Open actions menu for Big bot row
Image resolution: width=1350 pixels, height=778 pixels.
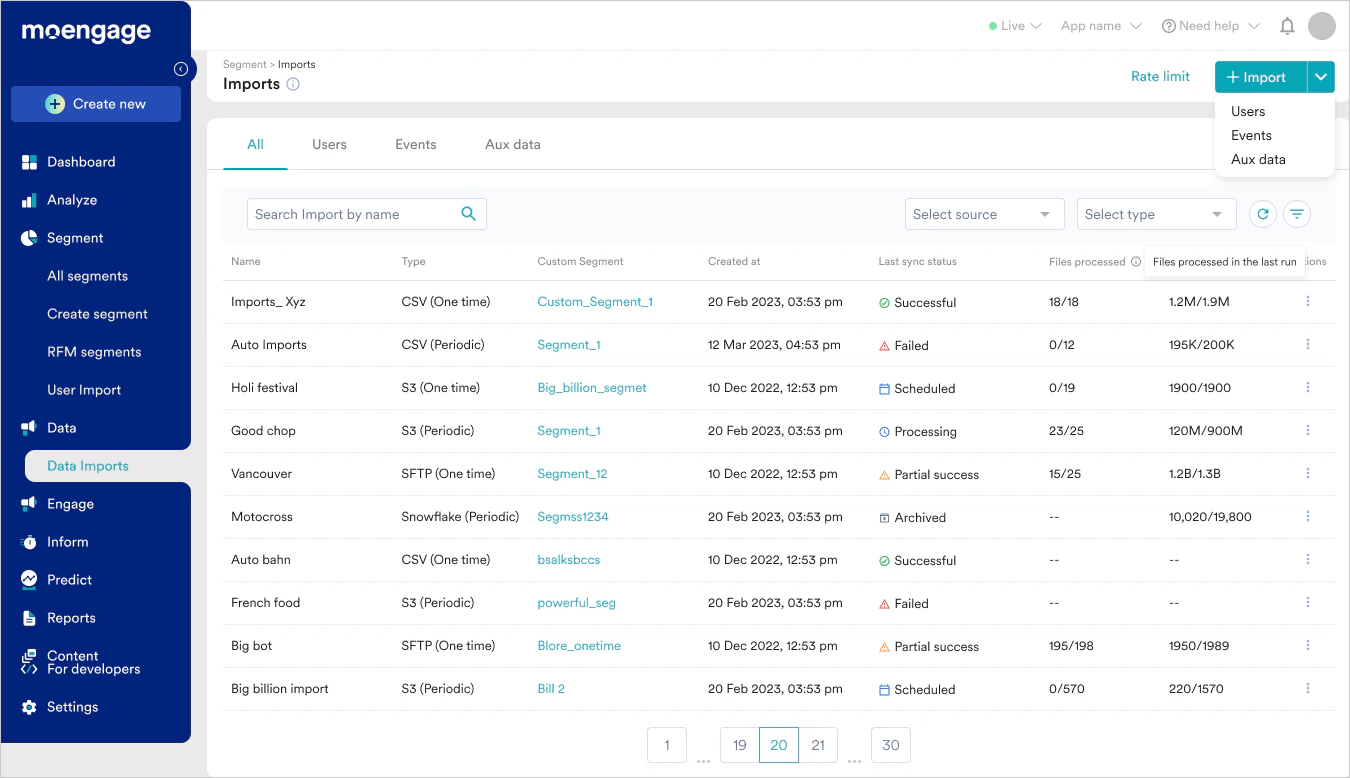tap(1308, 646)
